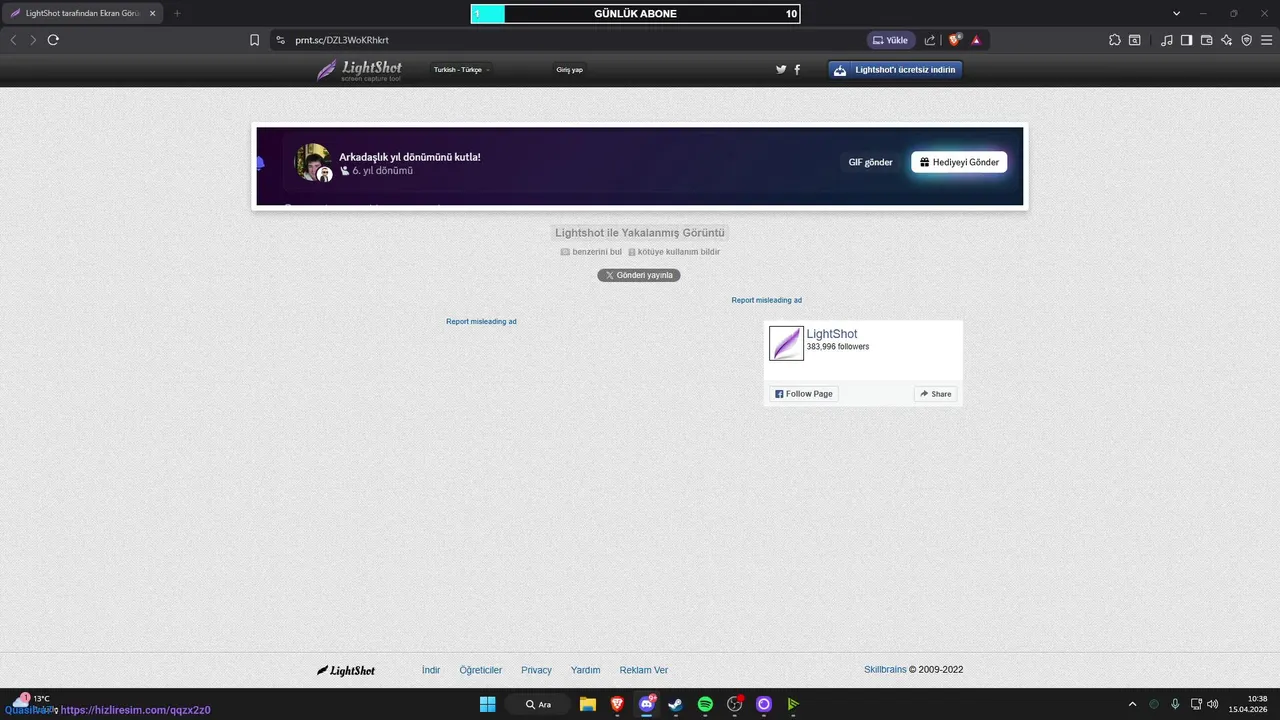Image resolution: width=1280 pixels, height=720 pixels.
Task: Open the İndir footer link
Action: point(431,670)
